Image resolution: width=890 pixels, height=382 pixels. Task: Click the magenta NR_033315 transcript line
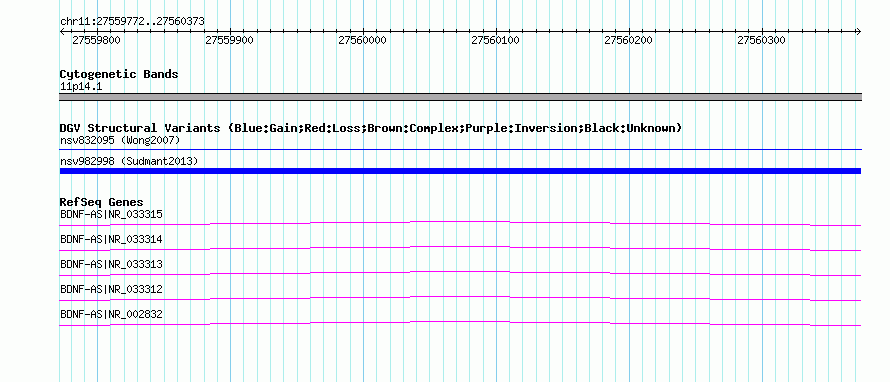tap(460, 221)
